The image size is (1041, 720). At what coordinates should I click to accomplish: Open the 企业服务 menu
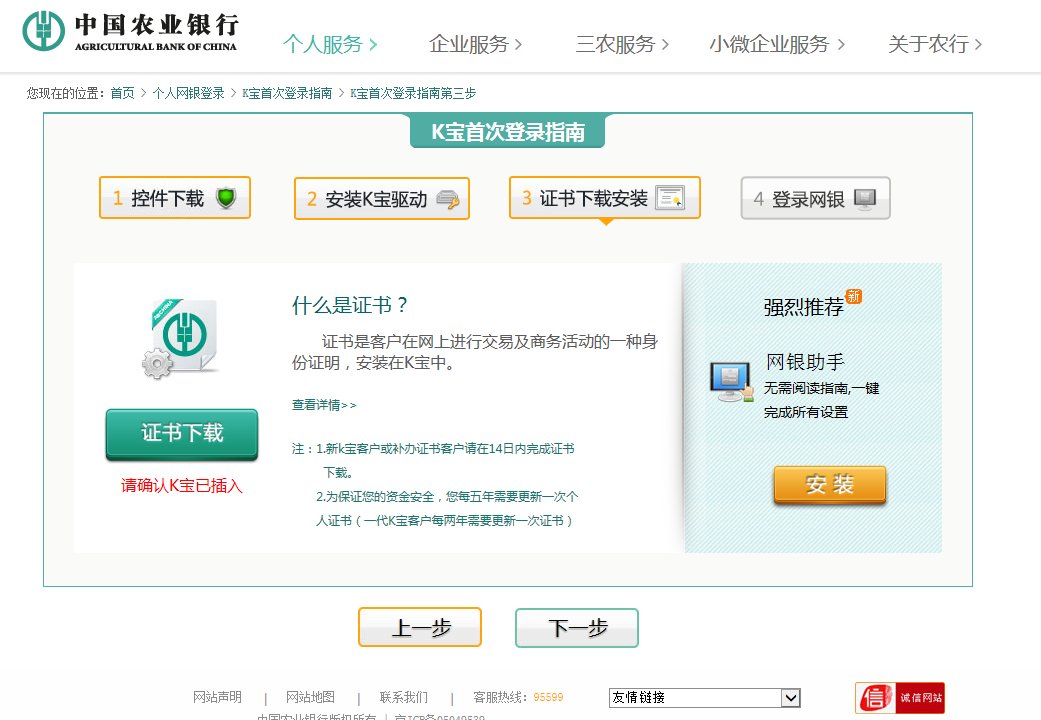(x=473, y=44)
